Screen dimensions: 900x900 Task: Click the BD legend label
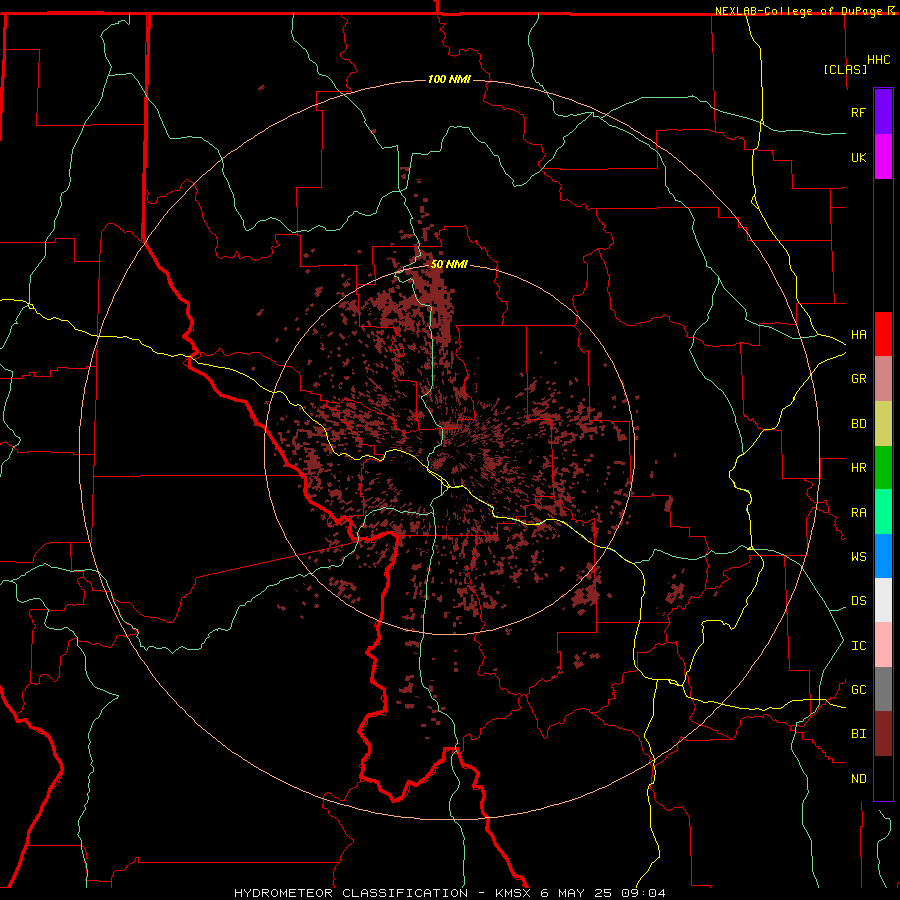click(x=859, y=424)
